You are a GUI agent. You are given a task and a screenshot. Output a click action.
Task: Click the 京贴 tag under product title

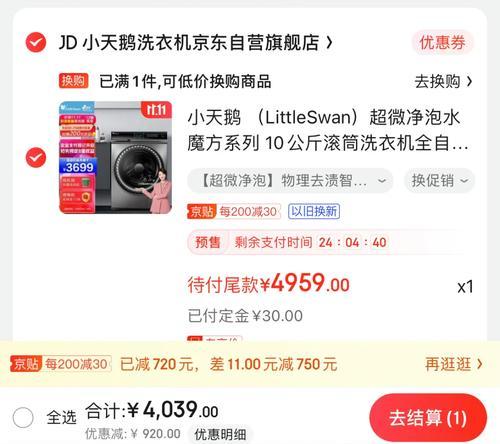point(201,211)
